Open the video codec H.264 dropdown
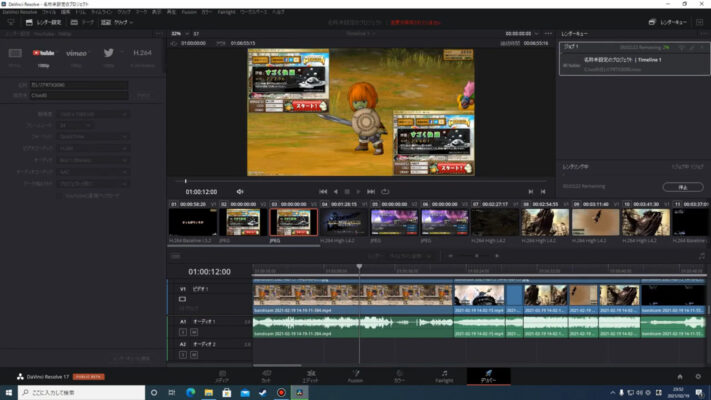 [93, 148]
